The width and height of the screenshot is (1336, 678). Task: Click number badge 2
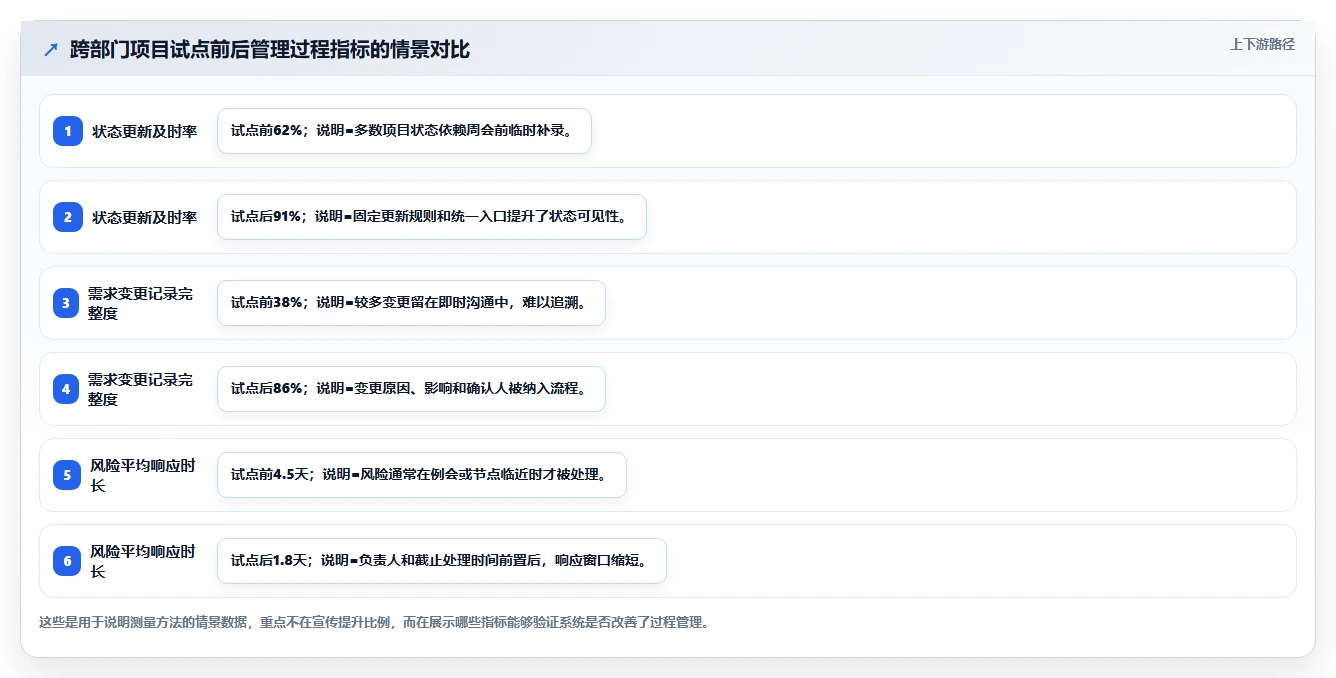(x=68, y=217)
